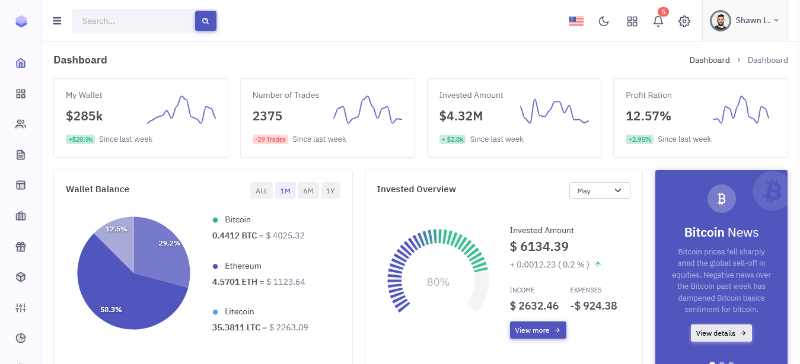
Task: Click the View details button
Action: pyautogui.click(x=721, y=333)
